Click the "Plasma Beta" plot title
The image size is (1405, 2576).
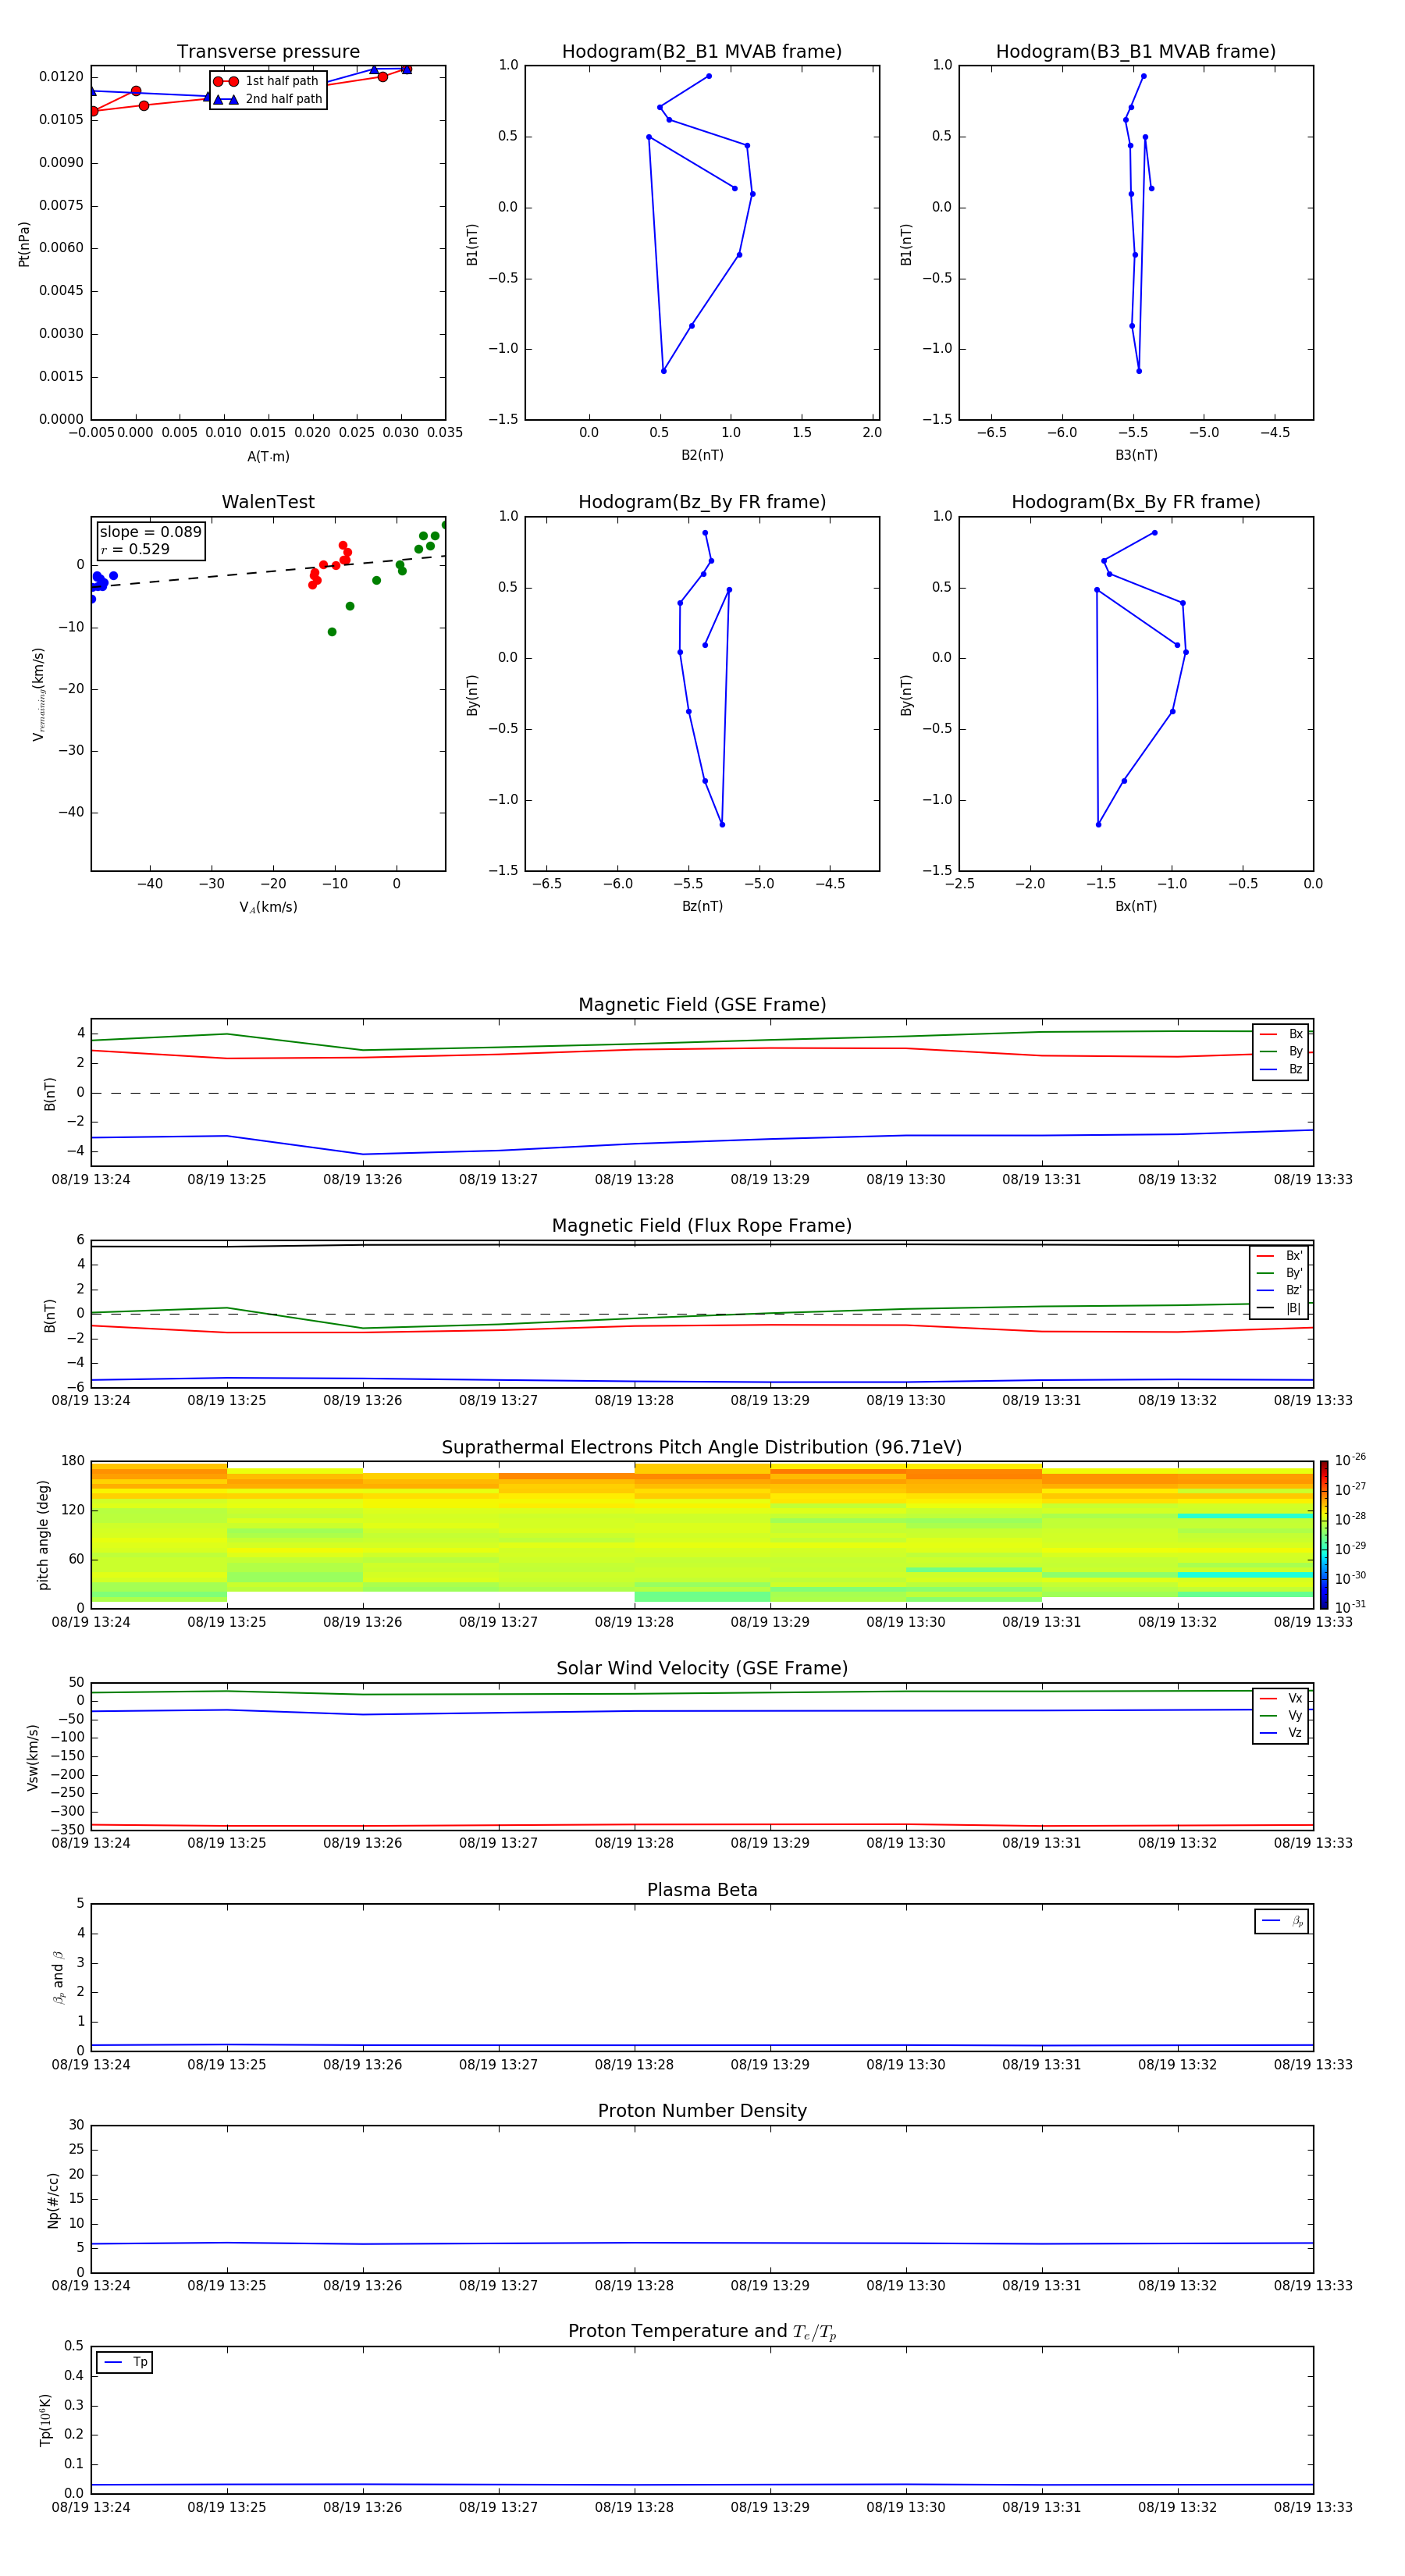(702, 1891)
